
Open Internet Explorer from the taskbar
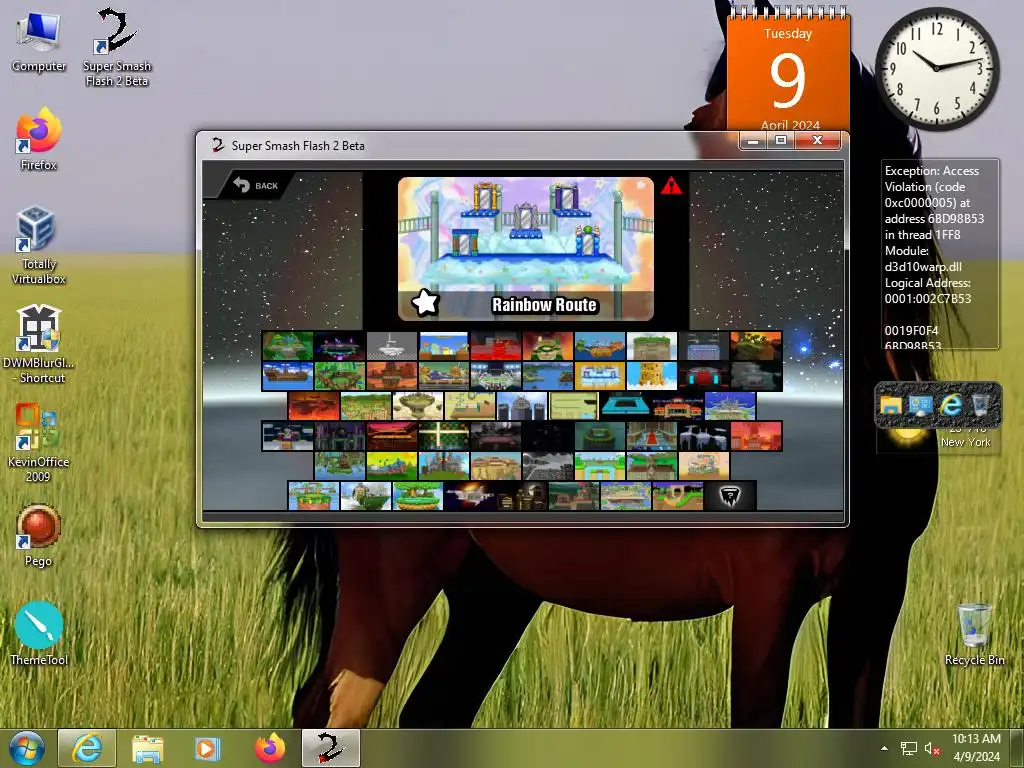coord(87,748)
